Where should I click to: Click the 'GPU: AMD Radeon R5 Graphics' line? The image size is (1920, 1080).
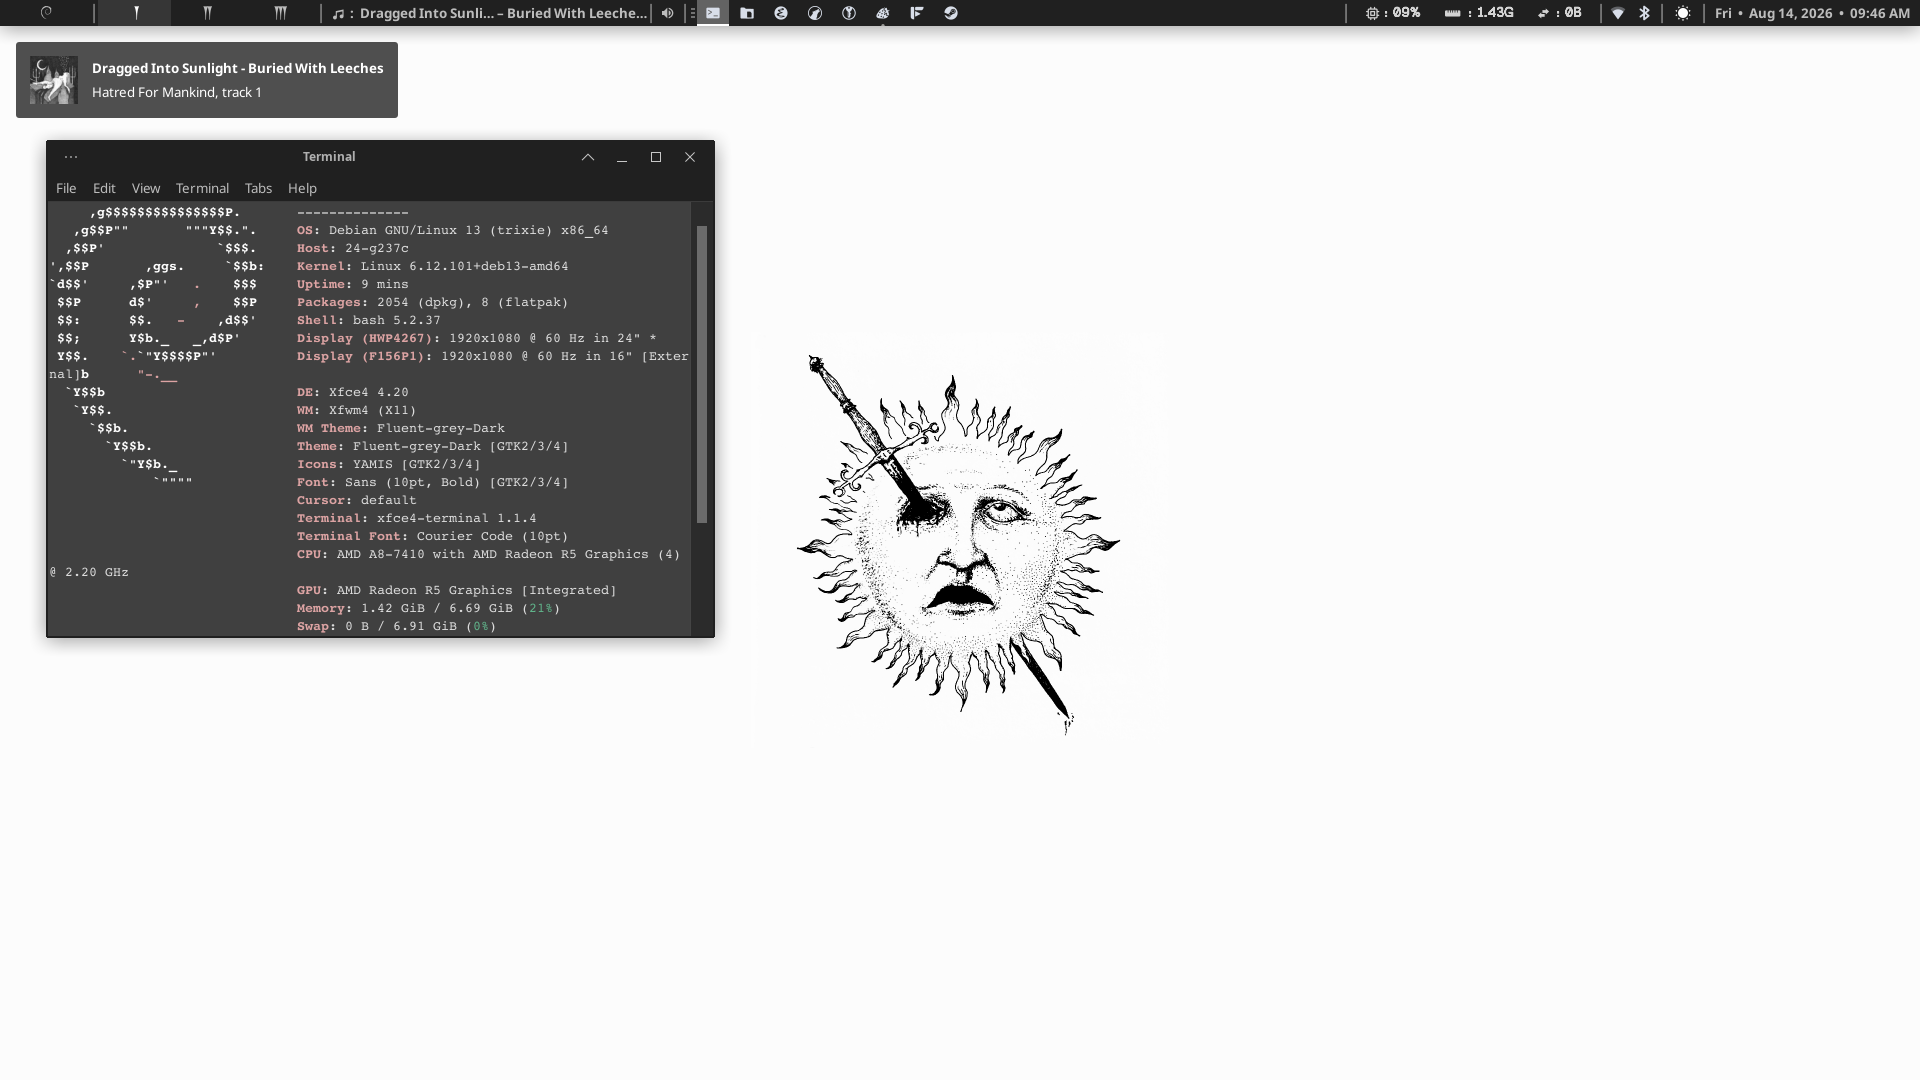457,590
